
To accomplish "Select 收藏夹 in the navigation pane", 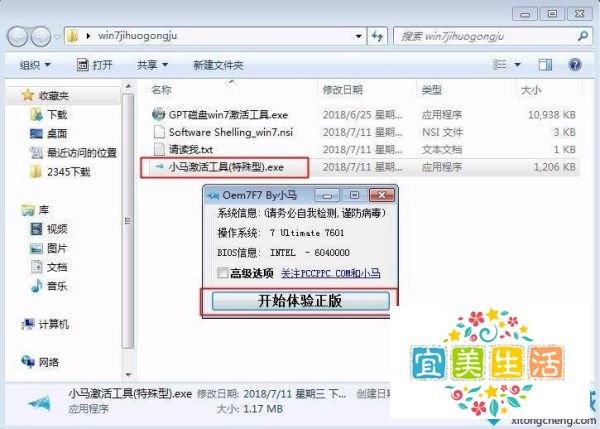I will tap(54, 95).
